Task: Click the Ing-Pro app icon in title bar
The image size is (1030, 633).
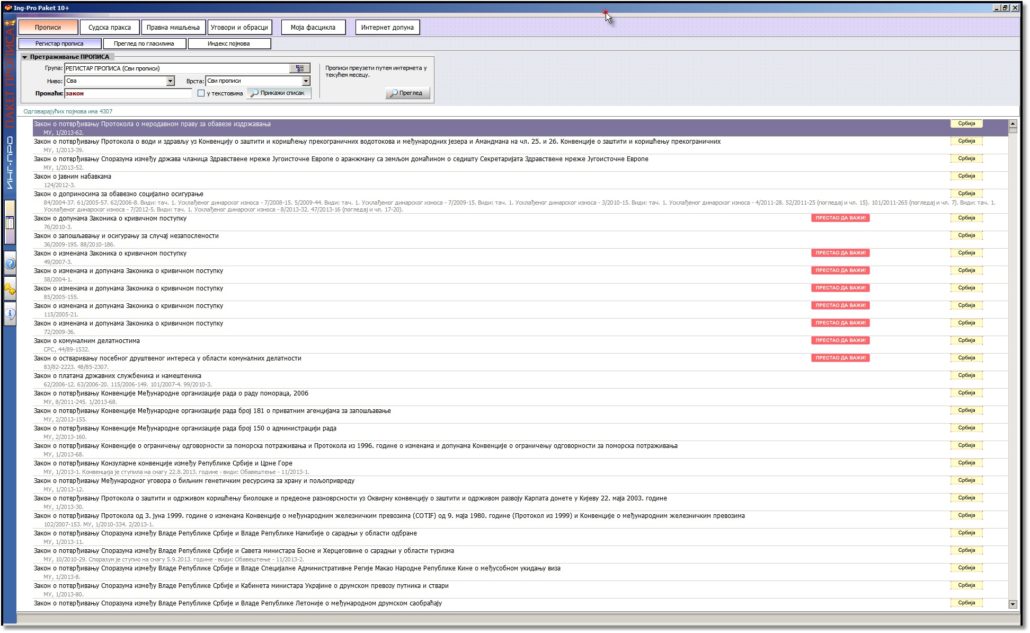Action: click(x=8, y=8)
